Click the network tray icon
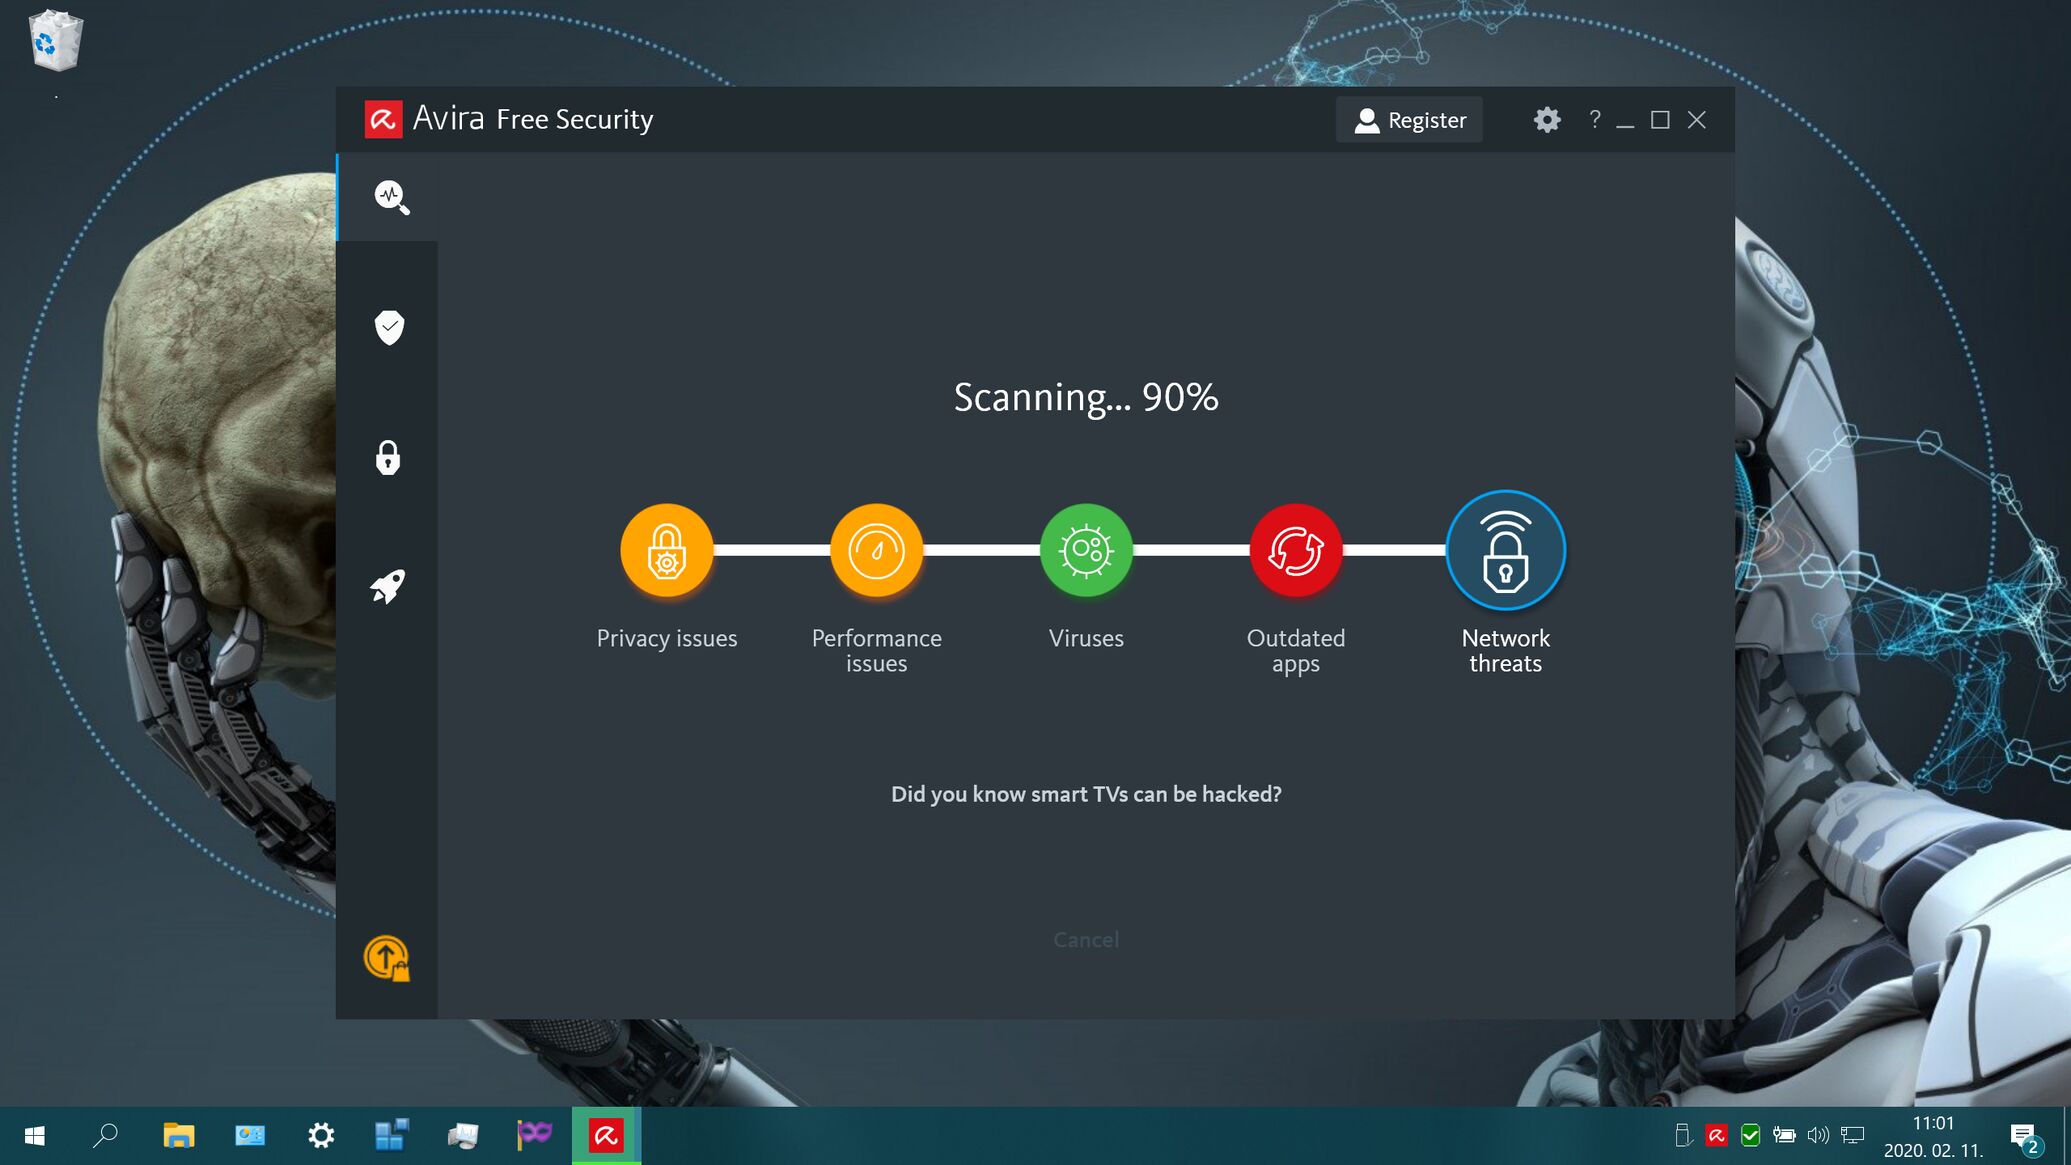Viewport: 2071px width, 1165px height. [1853, 1136]
